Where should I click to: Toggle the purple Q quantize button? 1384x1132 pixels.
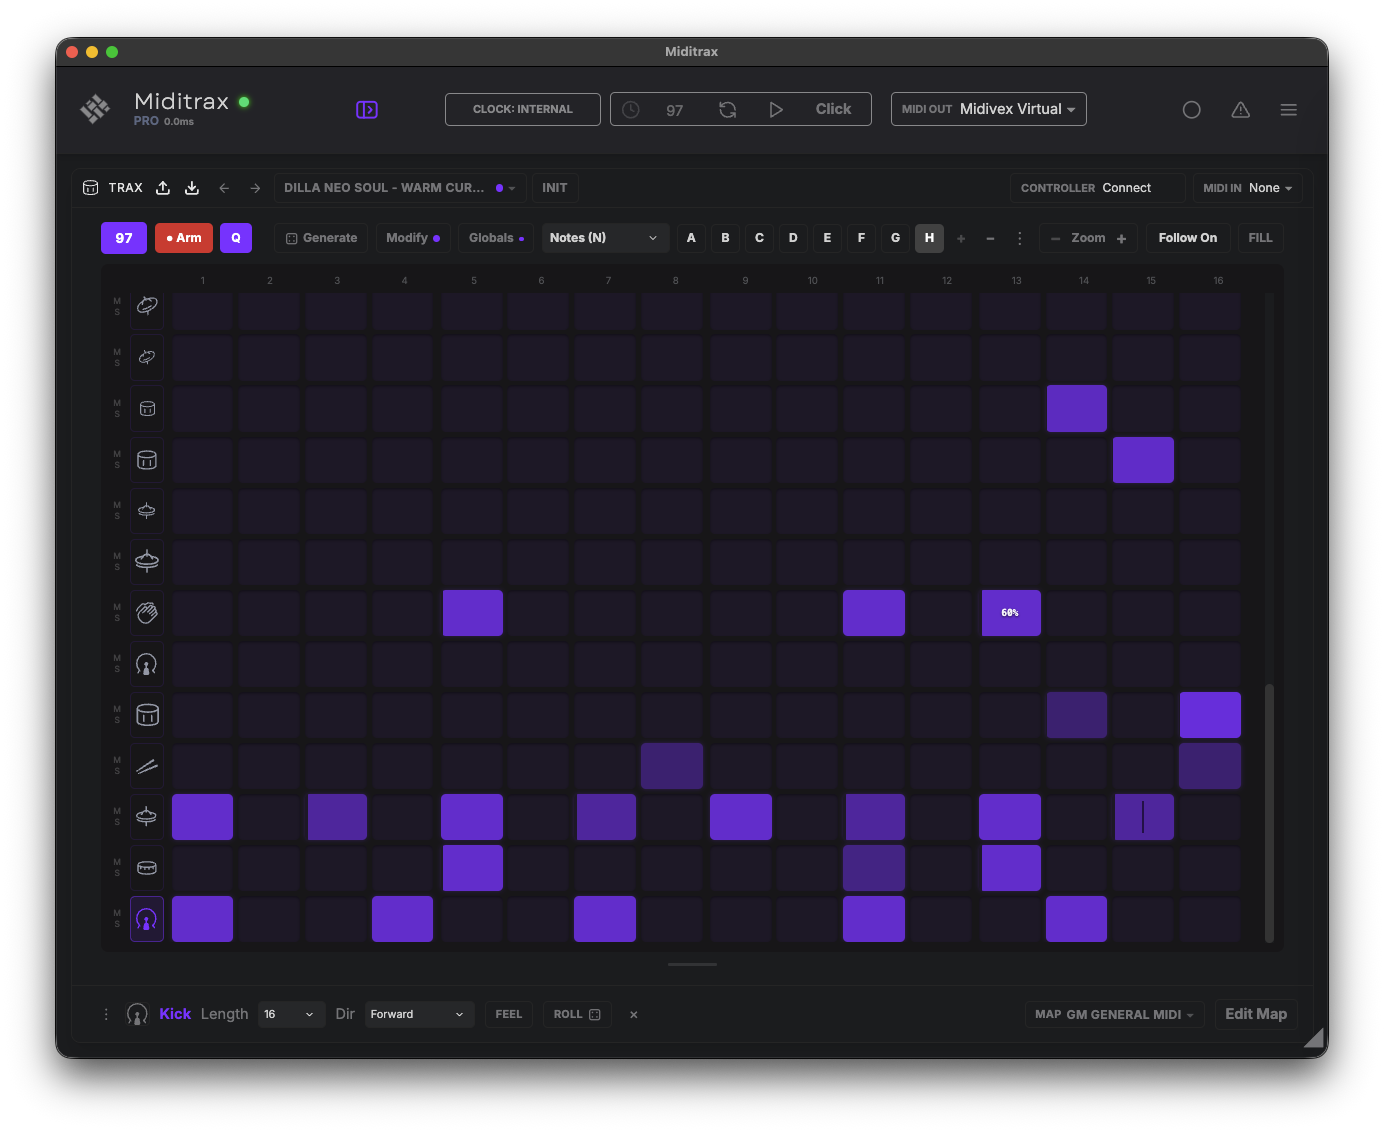tap(236, 238)
